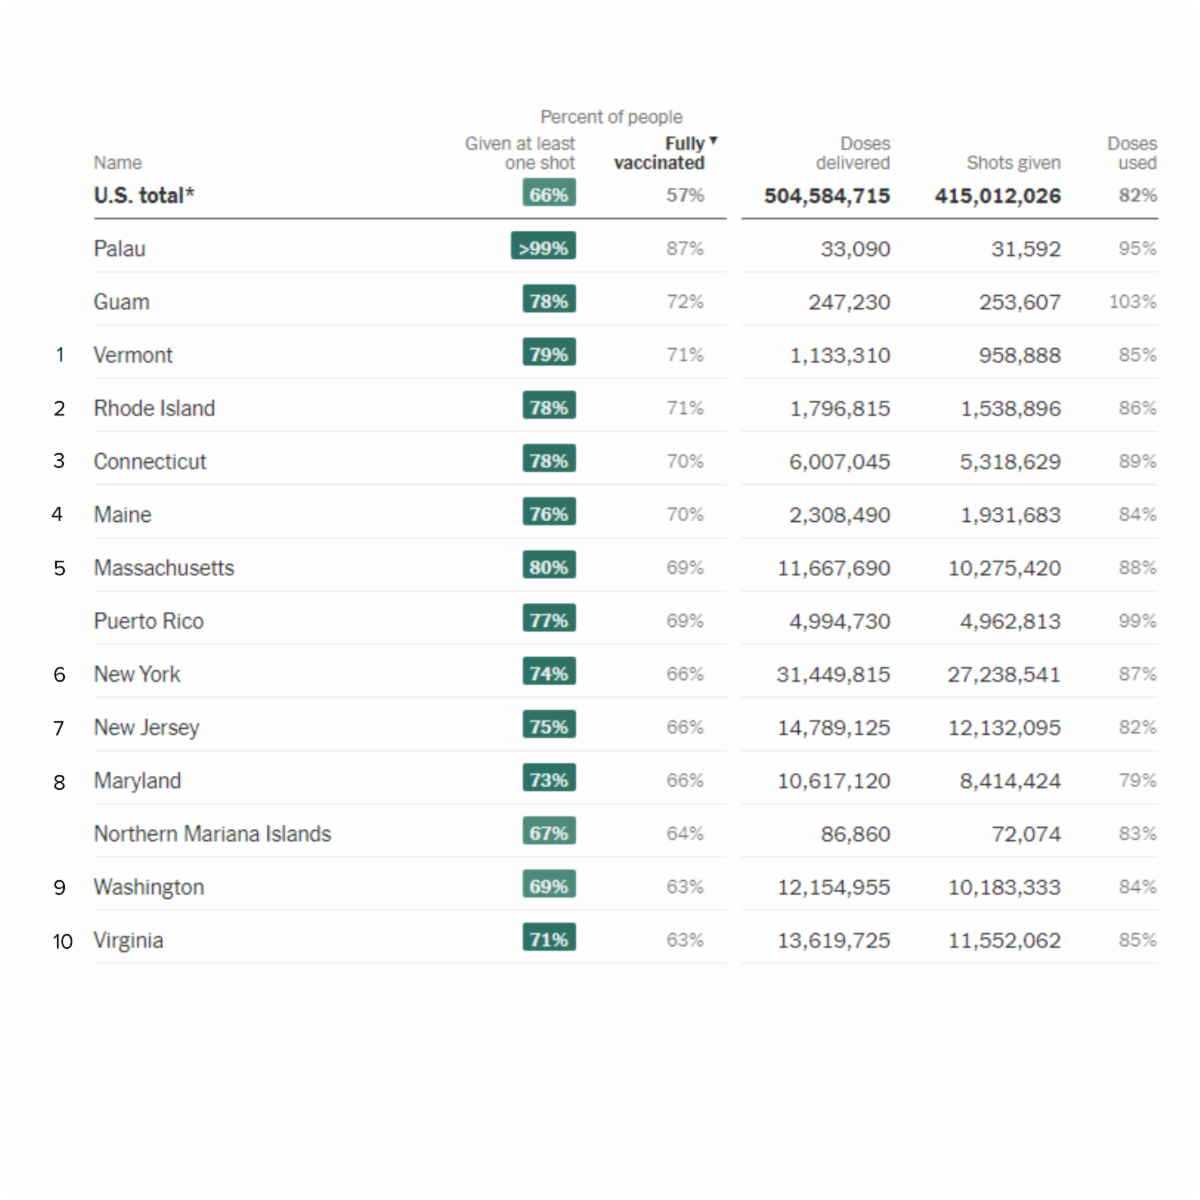
Task: Select the Maryland row name
Action: pyautogui.click(x=138, y=780)
